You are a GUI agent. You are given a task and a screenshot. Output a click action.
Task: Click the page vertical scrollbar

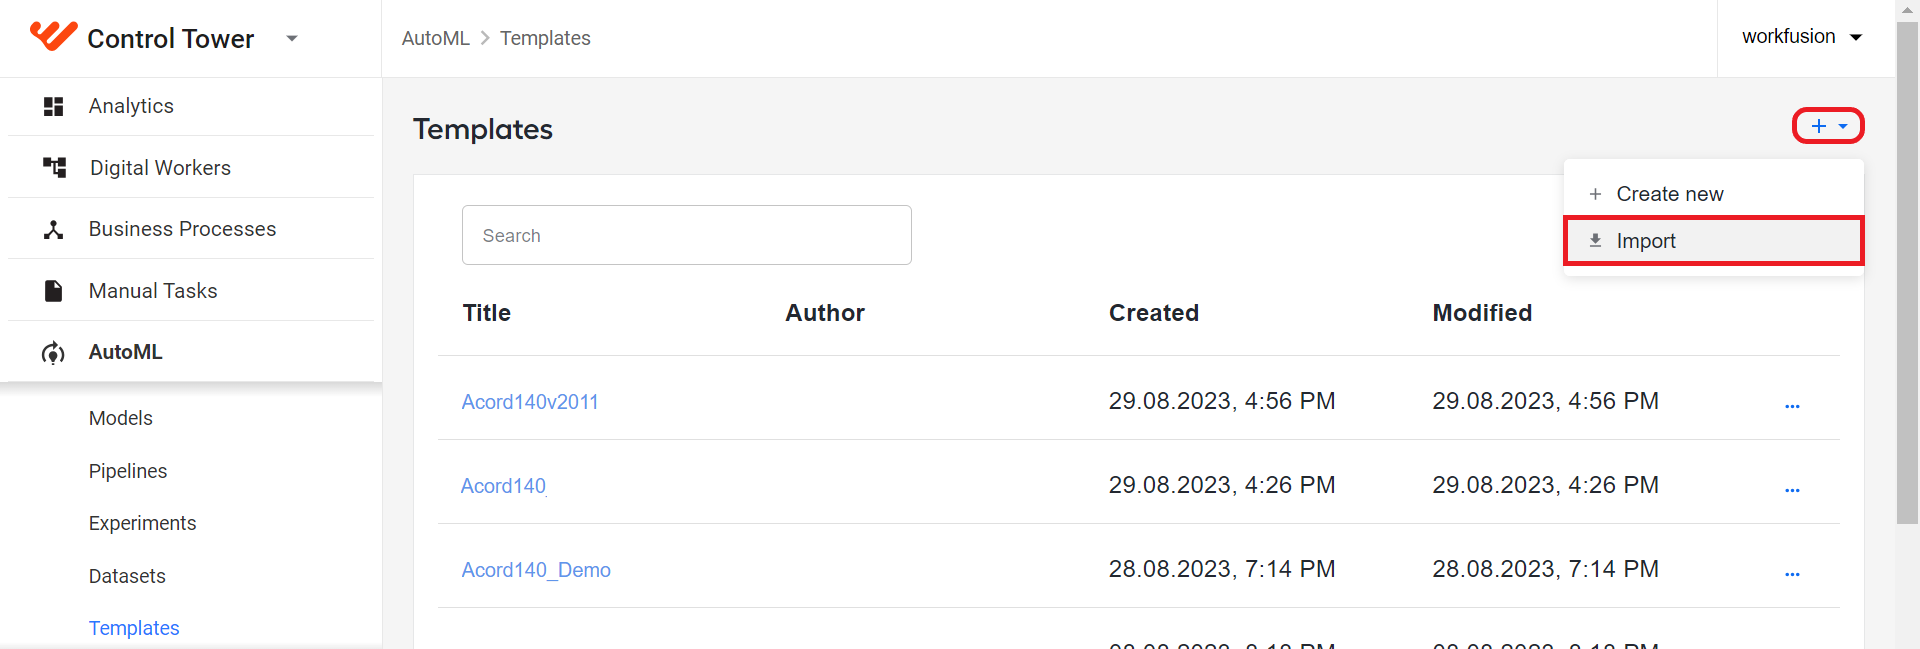pos(1907,270)
